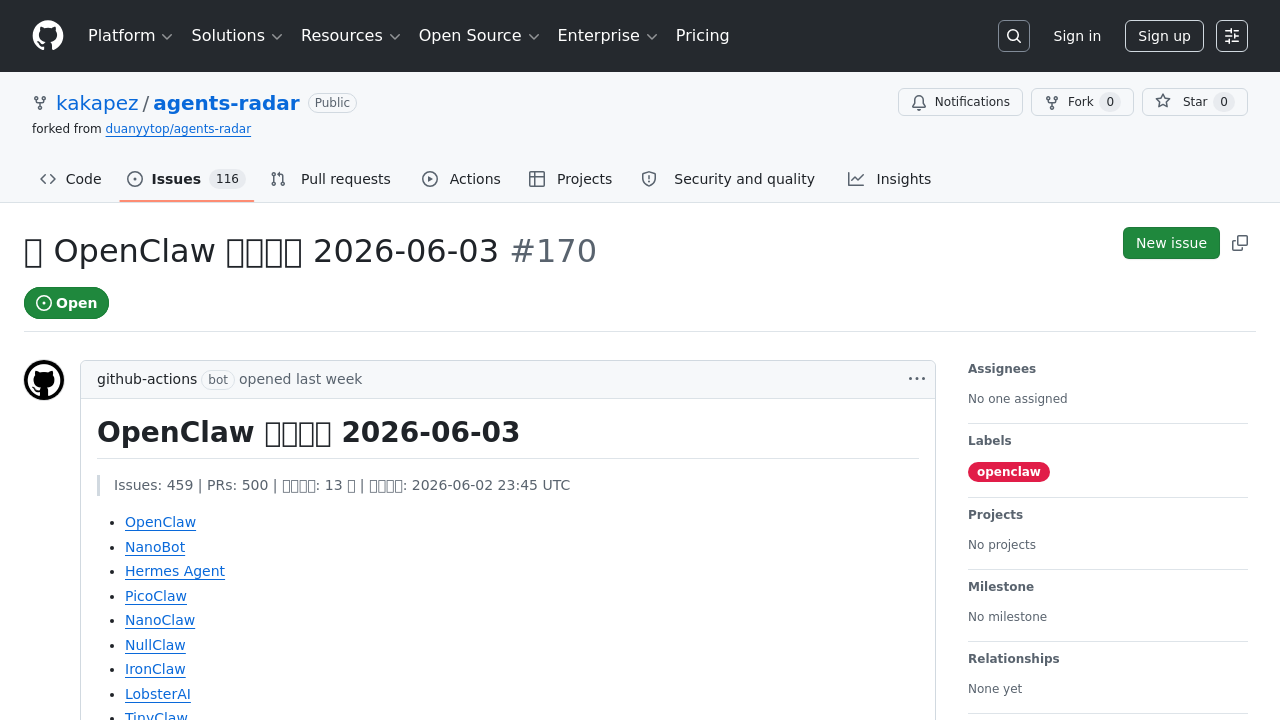The image size is (1280, 720).
Task: Click the bot badge next to author
Action: pyautogui.click(x=218, y=380)
